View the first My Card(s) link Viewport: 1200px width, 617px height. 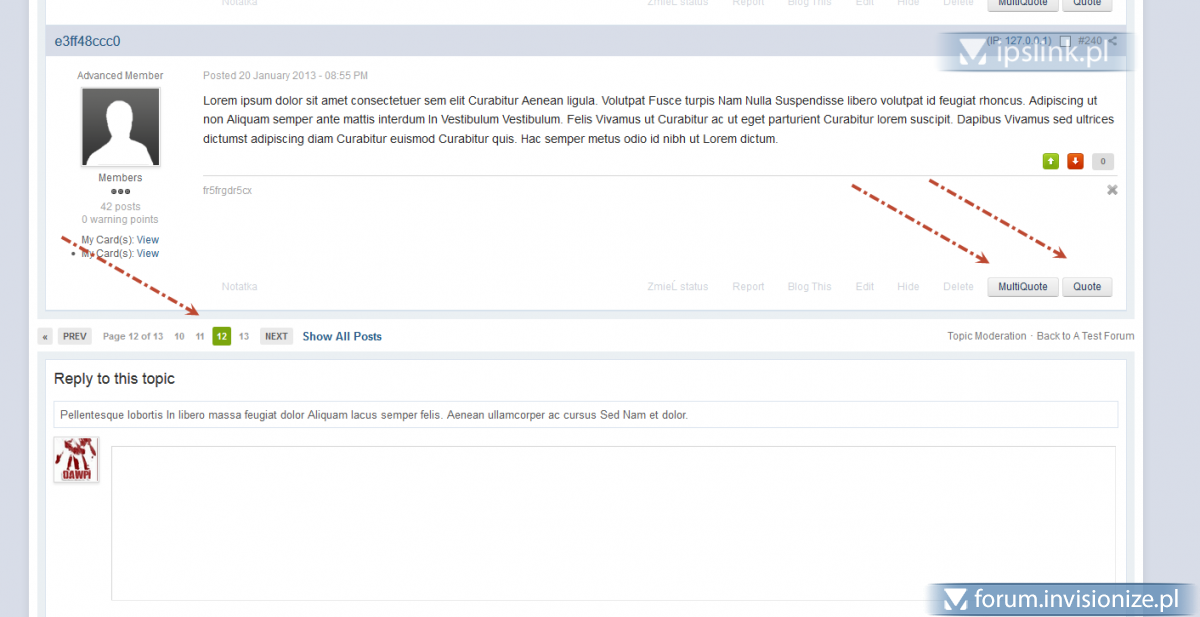pos(148,240)
